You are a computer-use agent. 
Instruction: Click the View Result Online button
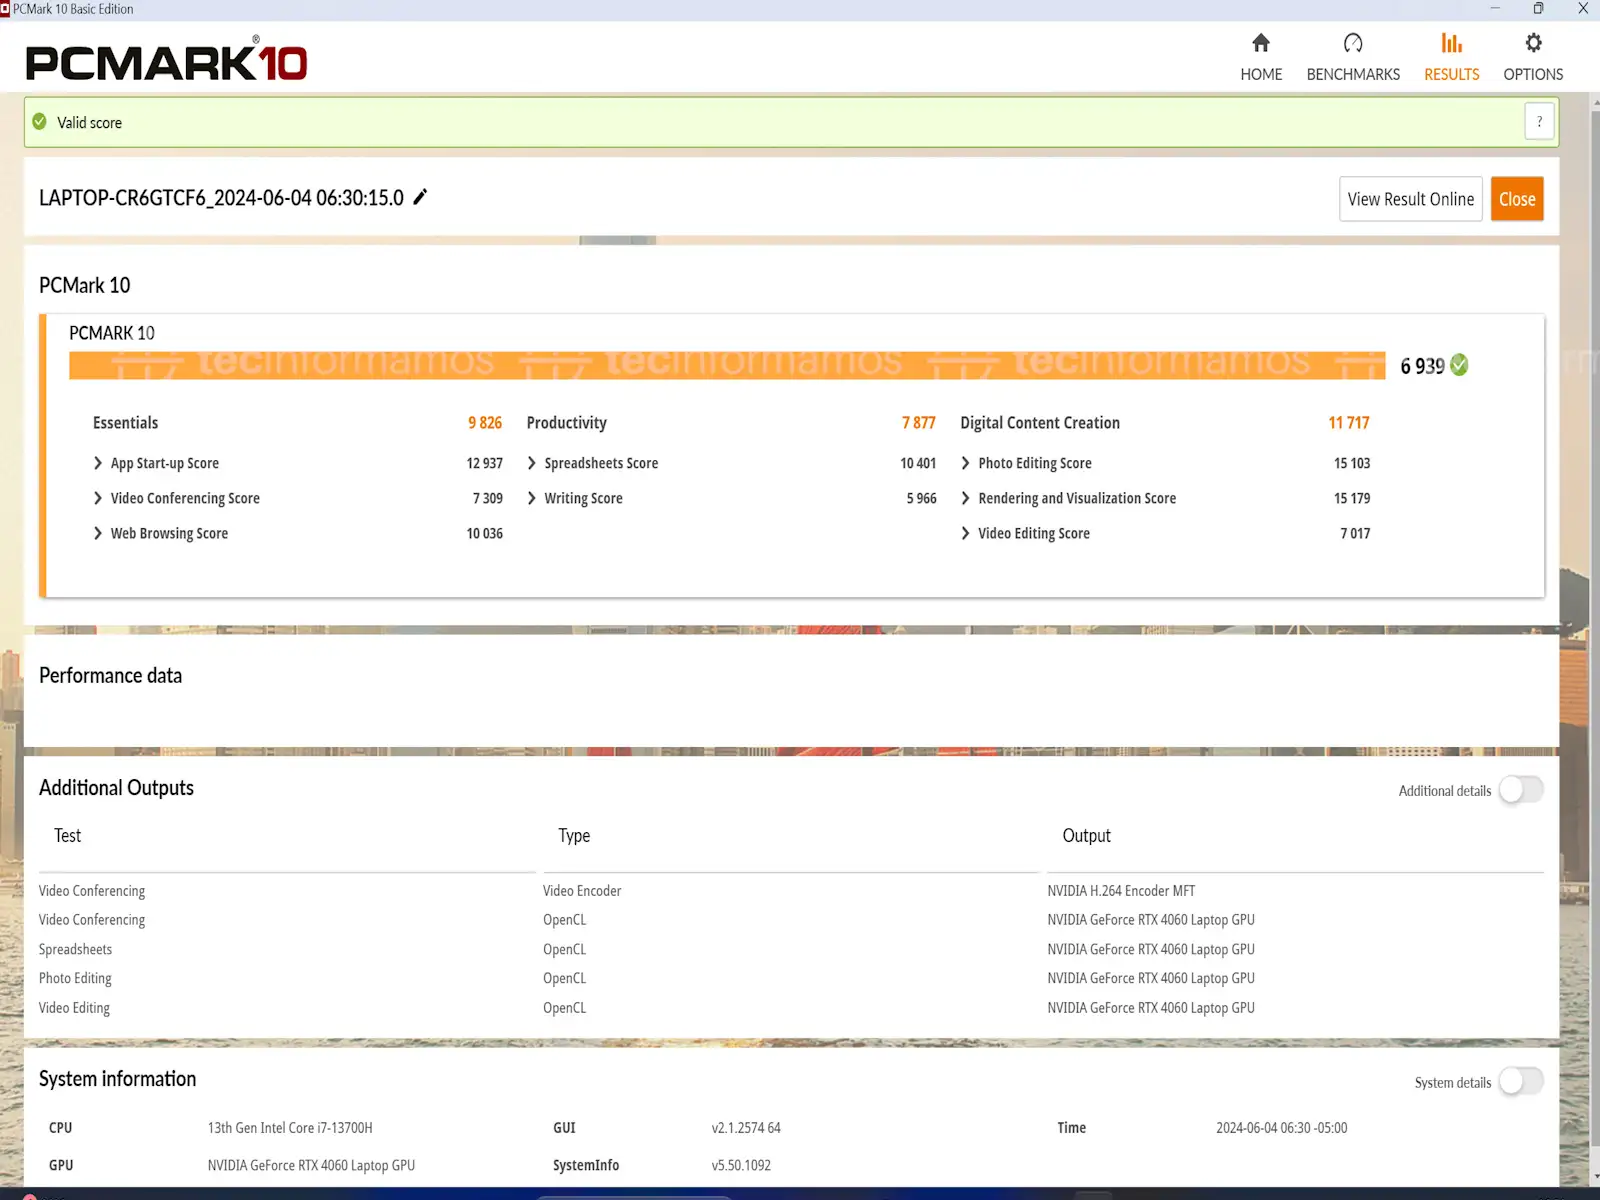coord(1410,199)
